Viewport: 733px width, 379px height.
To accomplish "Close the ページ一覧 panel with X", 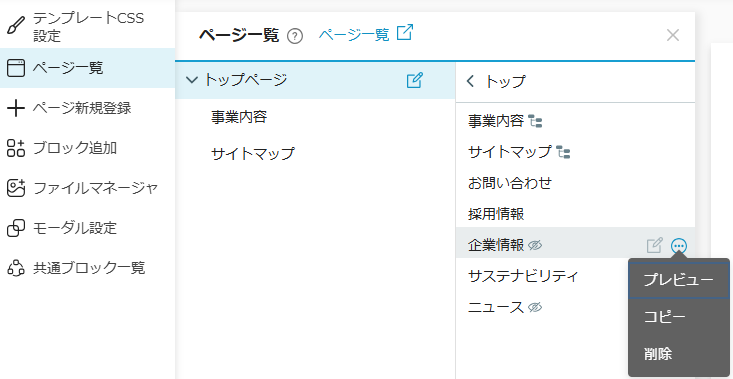I will [673, 35].
